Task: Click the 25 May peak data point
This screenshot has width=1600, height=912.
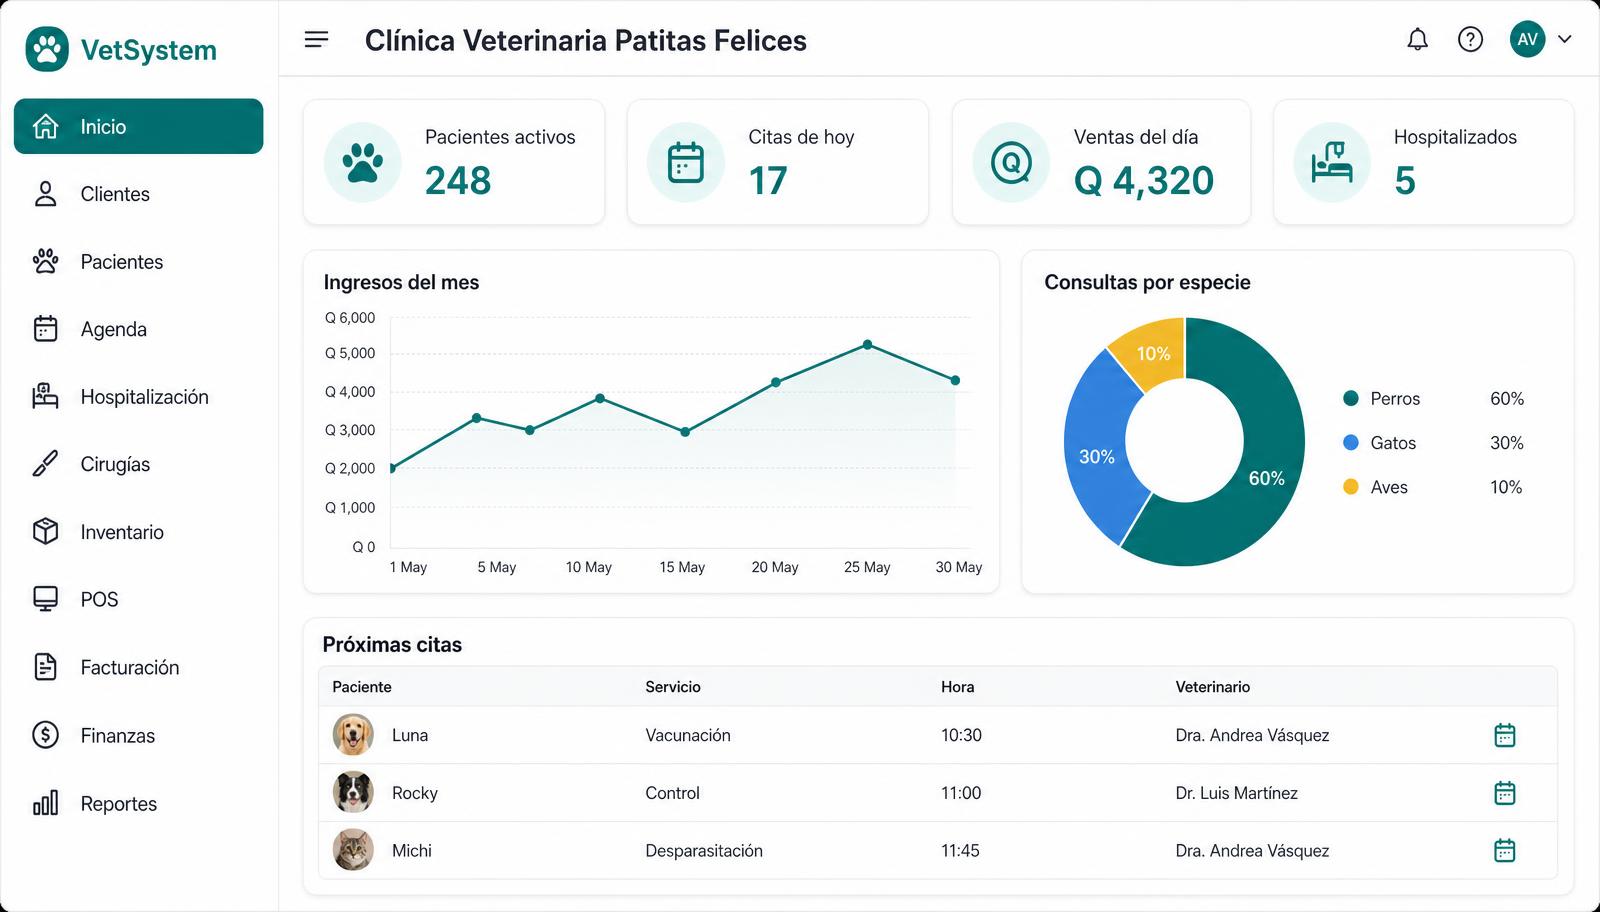Action: coord(867,345)
